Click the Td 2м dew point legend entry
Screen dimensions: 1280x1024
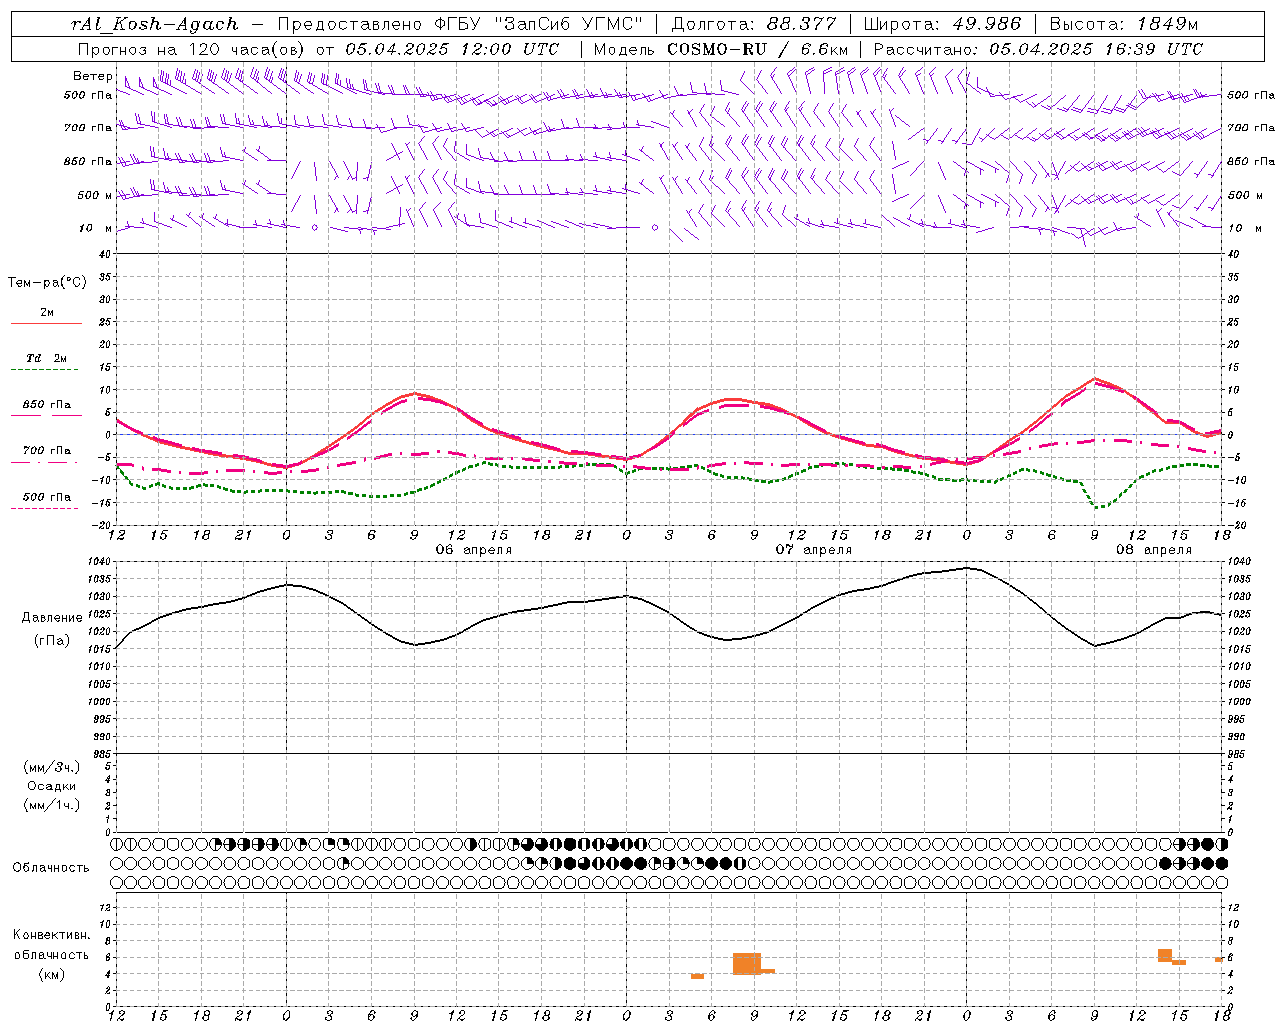(x=47, y=358)
